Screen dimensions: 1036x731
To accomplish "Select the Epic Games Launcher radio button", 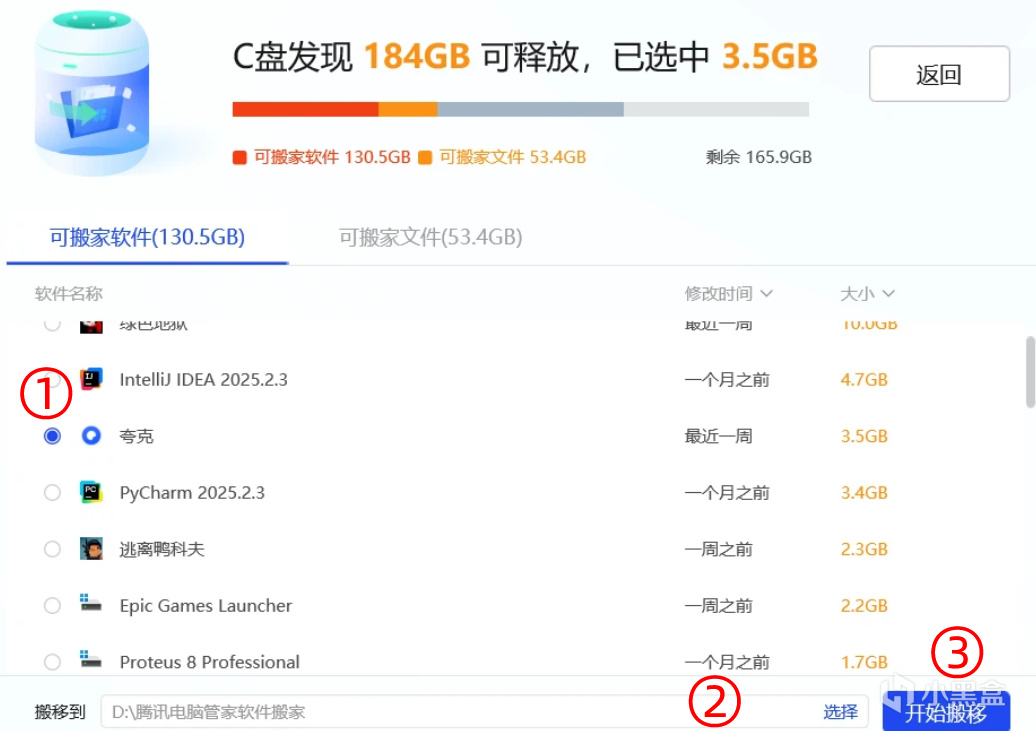I will pos(52,605).
